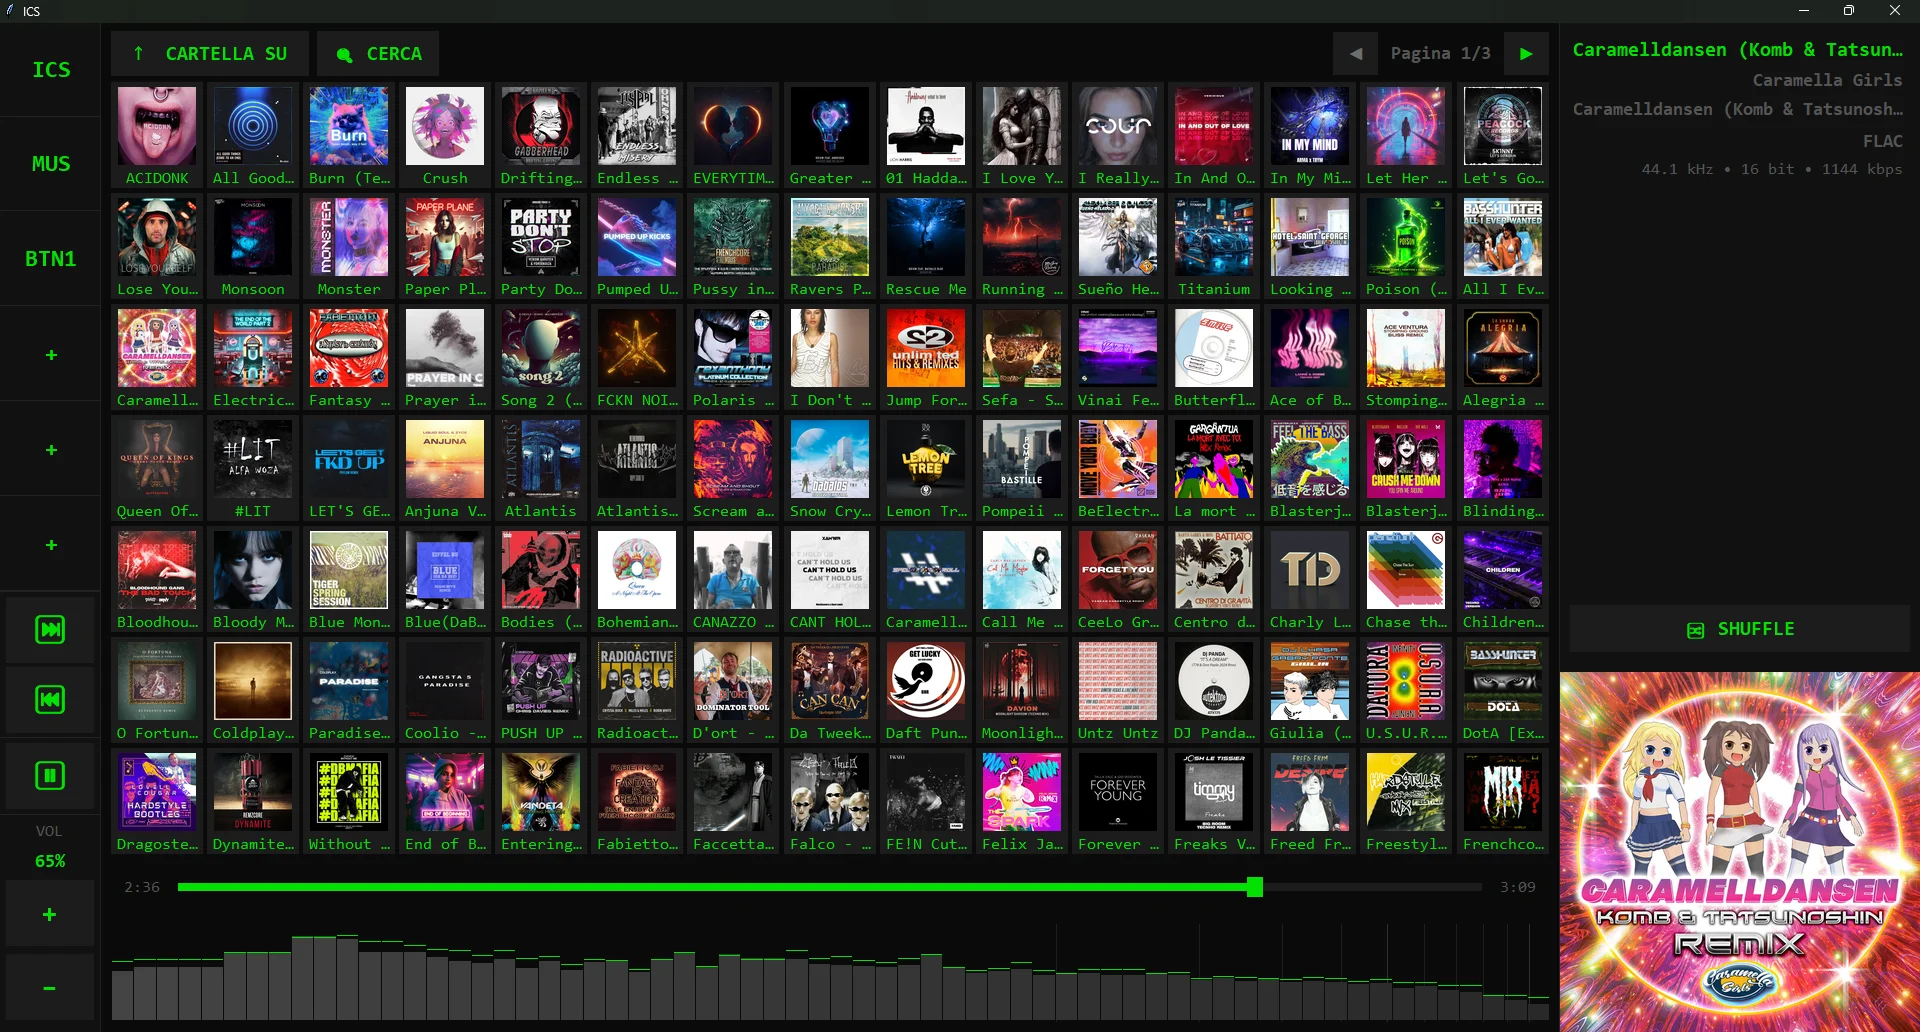The height and width of the screenshot is (1032, 1920).
Task: Skip to the next track
Action: (50, 630)
